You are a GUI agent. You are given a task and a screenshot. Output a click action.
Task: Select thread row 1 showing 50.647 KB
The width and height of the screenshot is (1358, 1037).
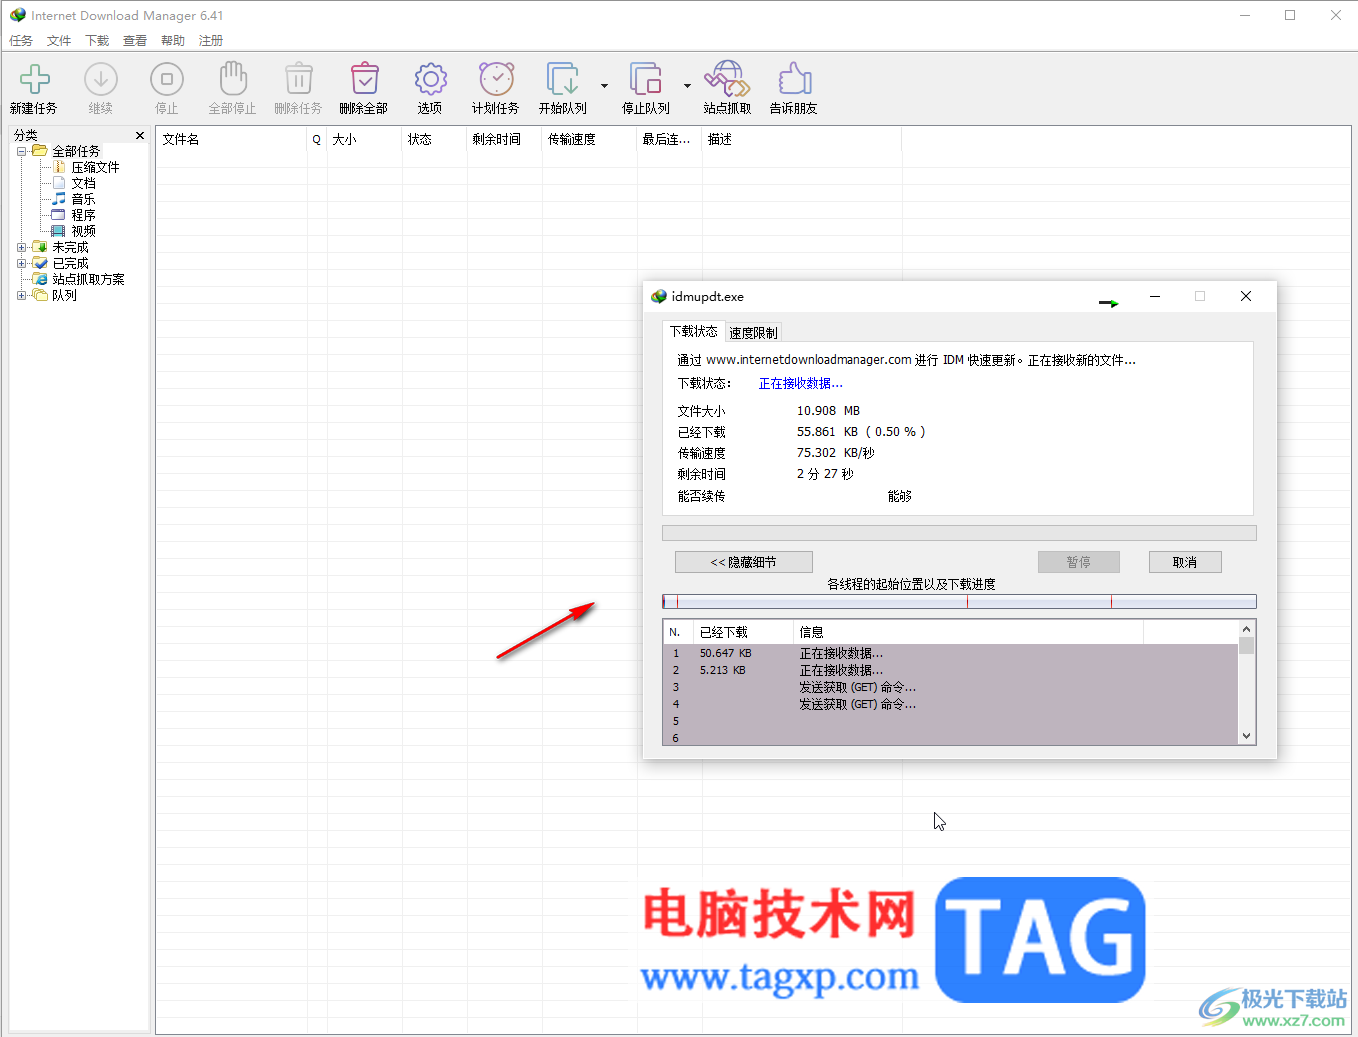pyautogui.click(x=951, y=653)
